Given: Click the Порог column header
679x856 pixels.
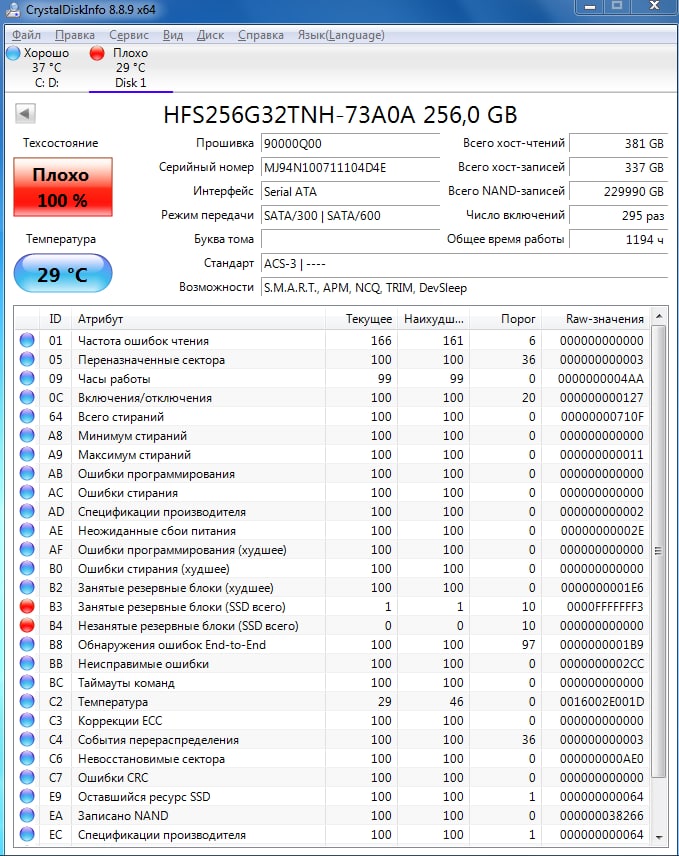Looking at the screenshot, I should click(505, 319).
